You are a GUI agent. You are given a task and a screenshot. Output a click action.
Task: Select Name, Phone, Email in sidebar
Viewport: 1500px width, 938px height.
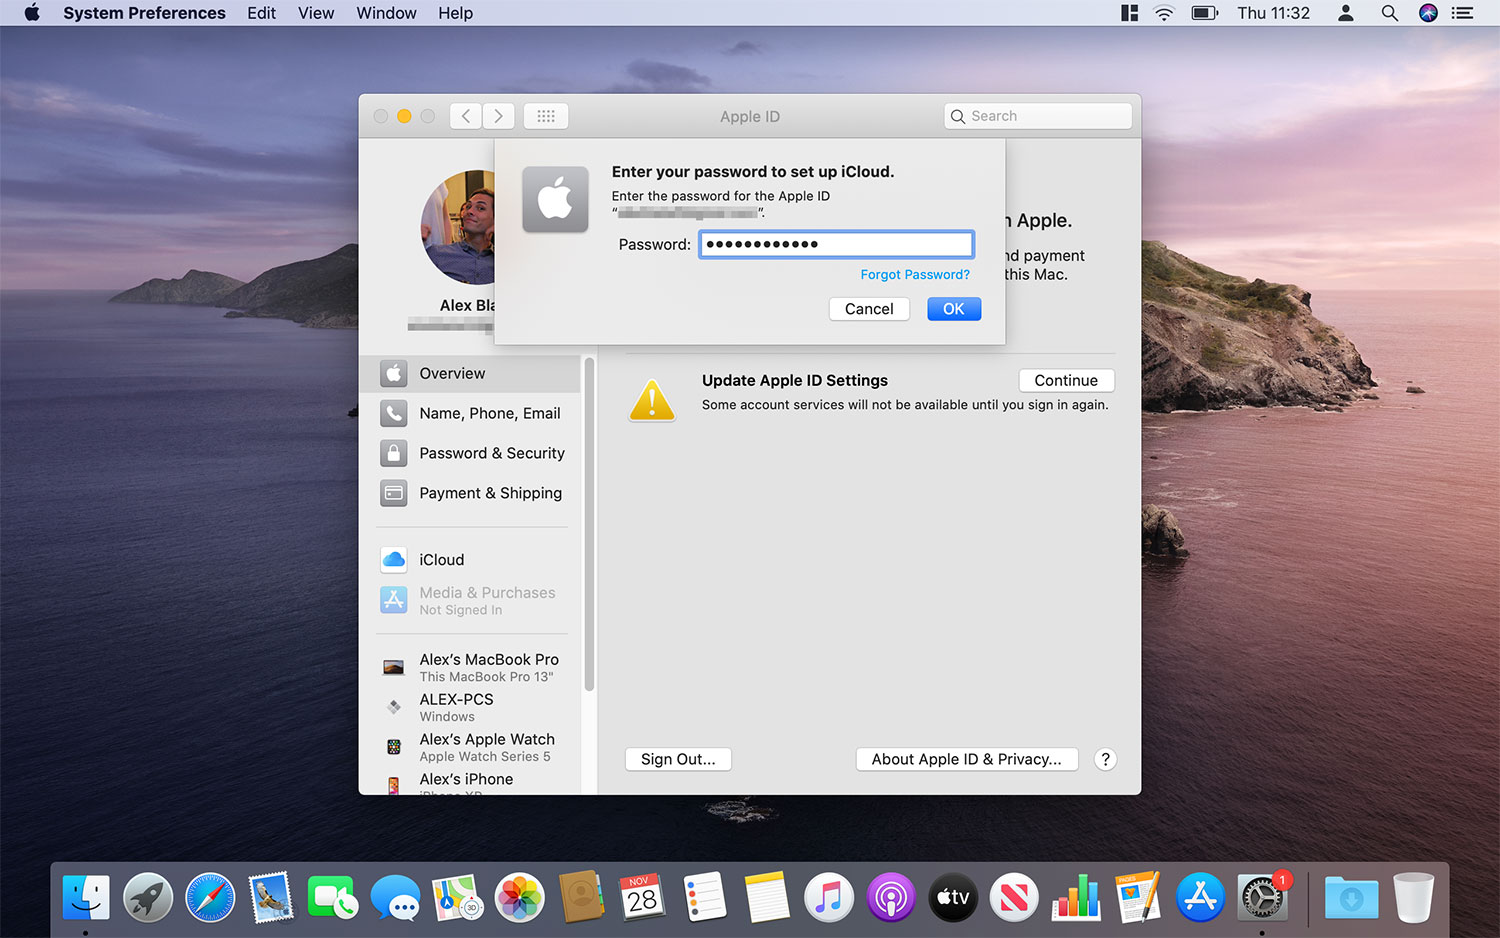pyautogui.click(x=470, y=413)
